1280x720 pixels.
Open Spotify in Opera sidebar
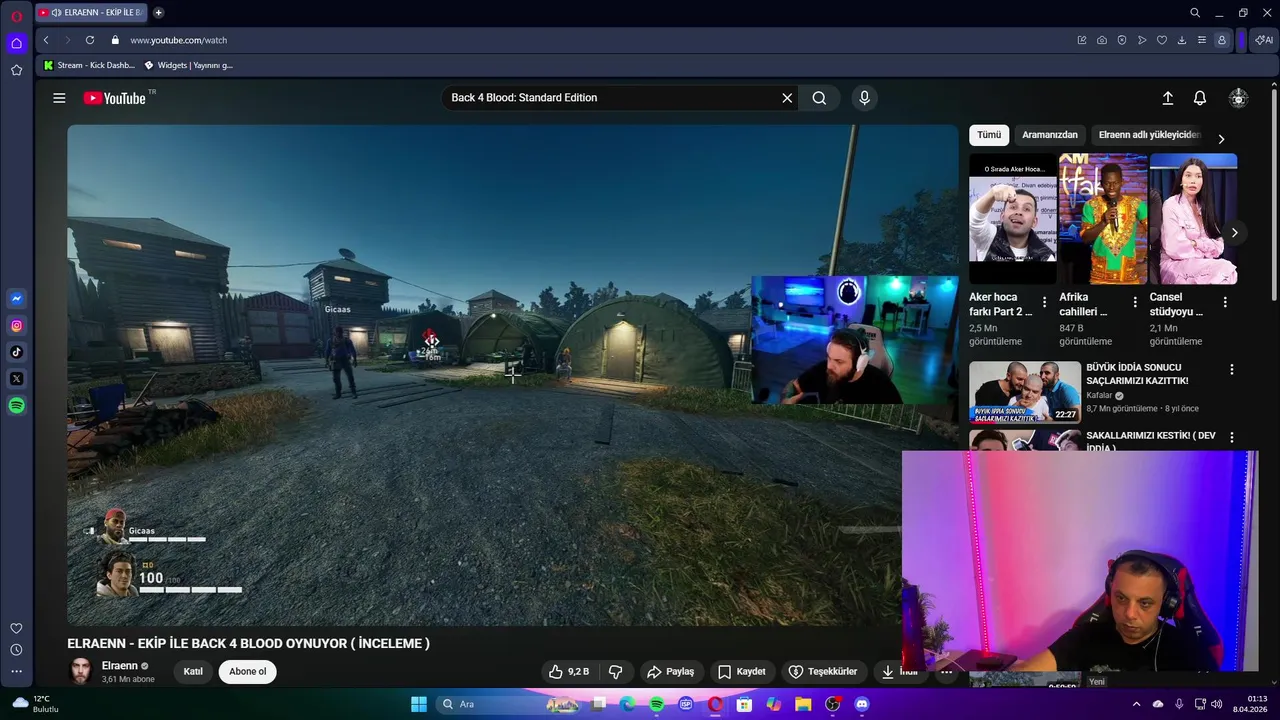pyautogui.click(x=16, y=405)
